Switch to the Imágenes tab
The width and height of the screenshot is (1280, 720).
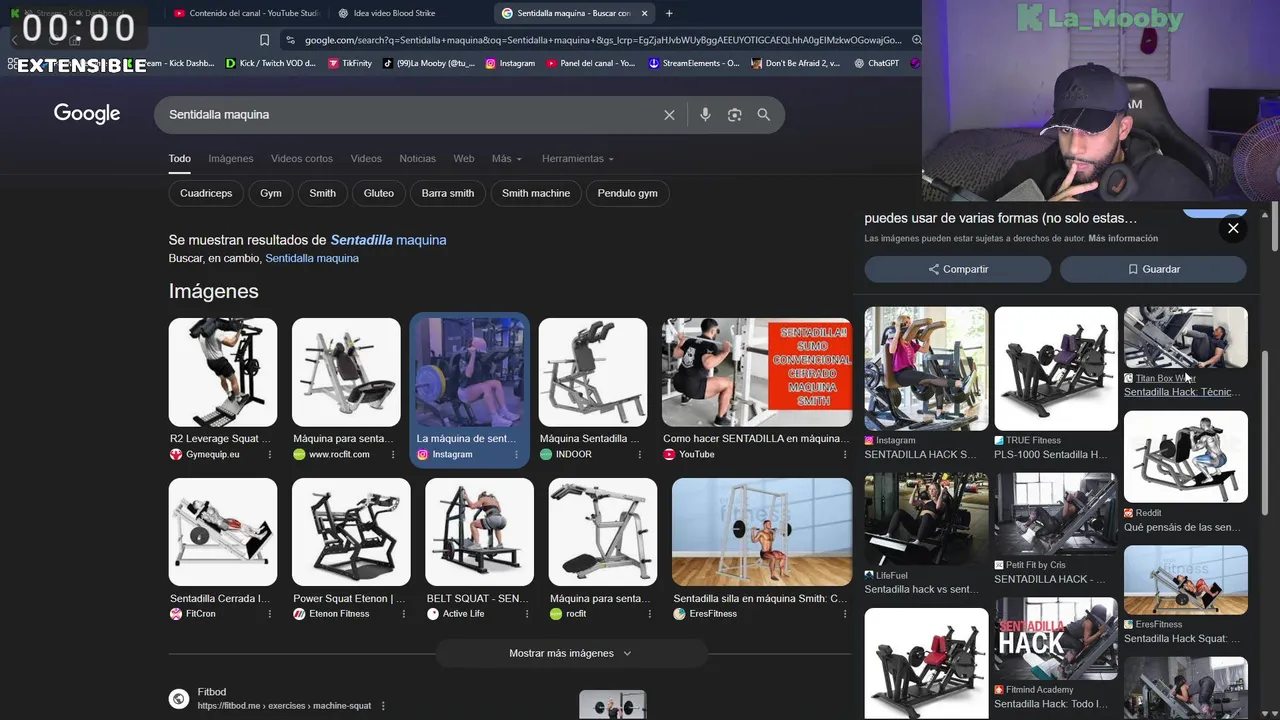pos(231,159)
